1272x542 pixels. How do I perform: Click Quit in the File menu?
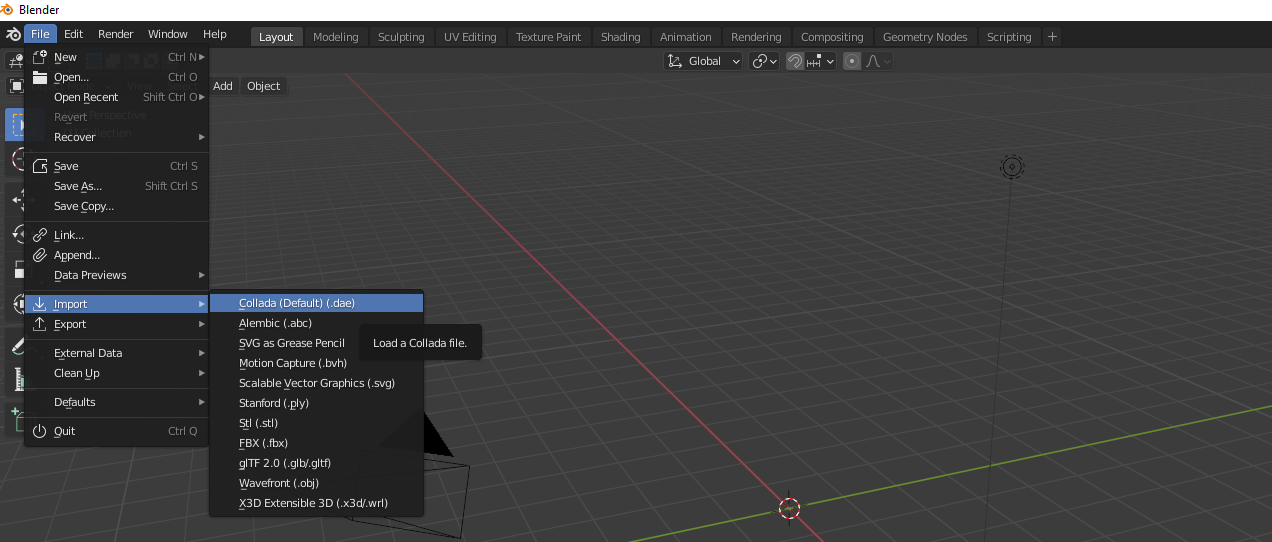tap(116, 431)
